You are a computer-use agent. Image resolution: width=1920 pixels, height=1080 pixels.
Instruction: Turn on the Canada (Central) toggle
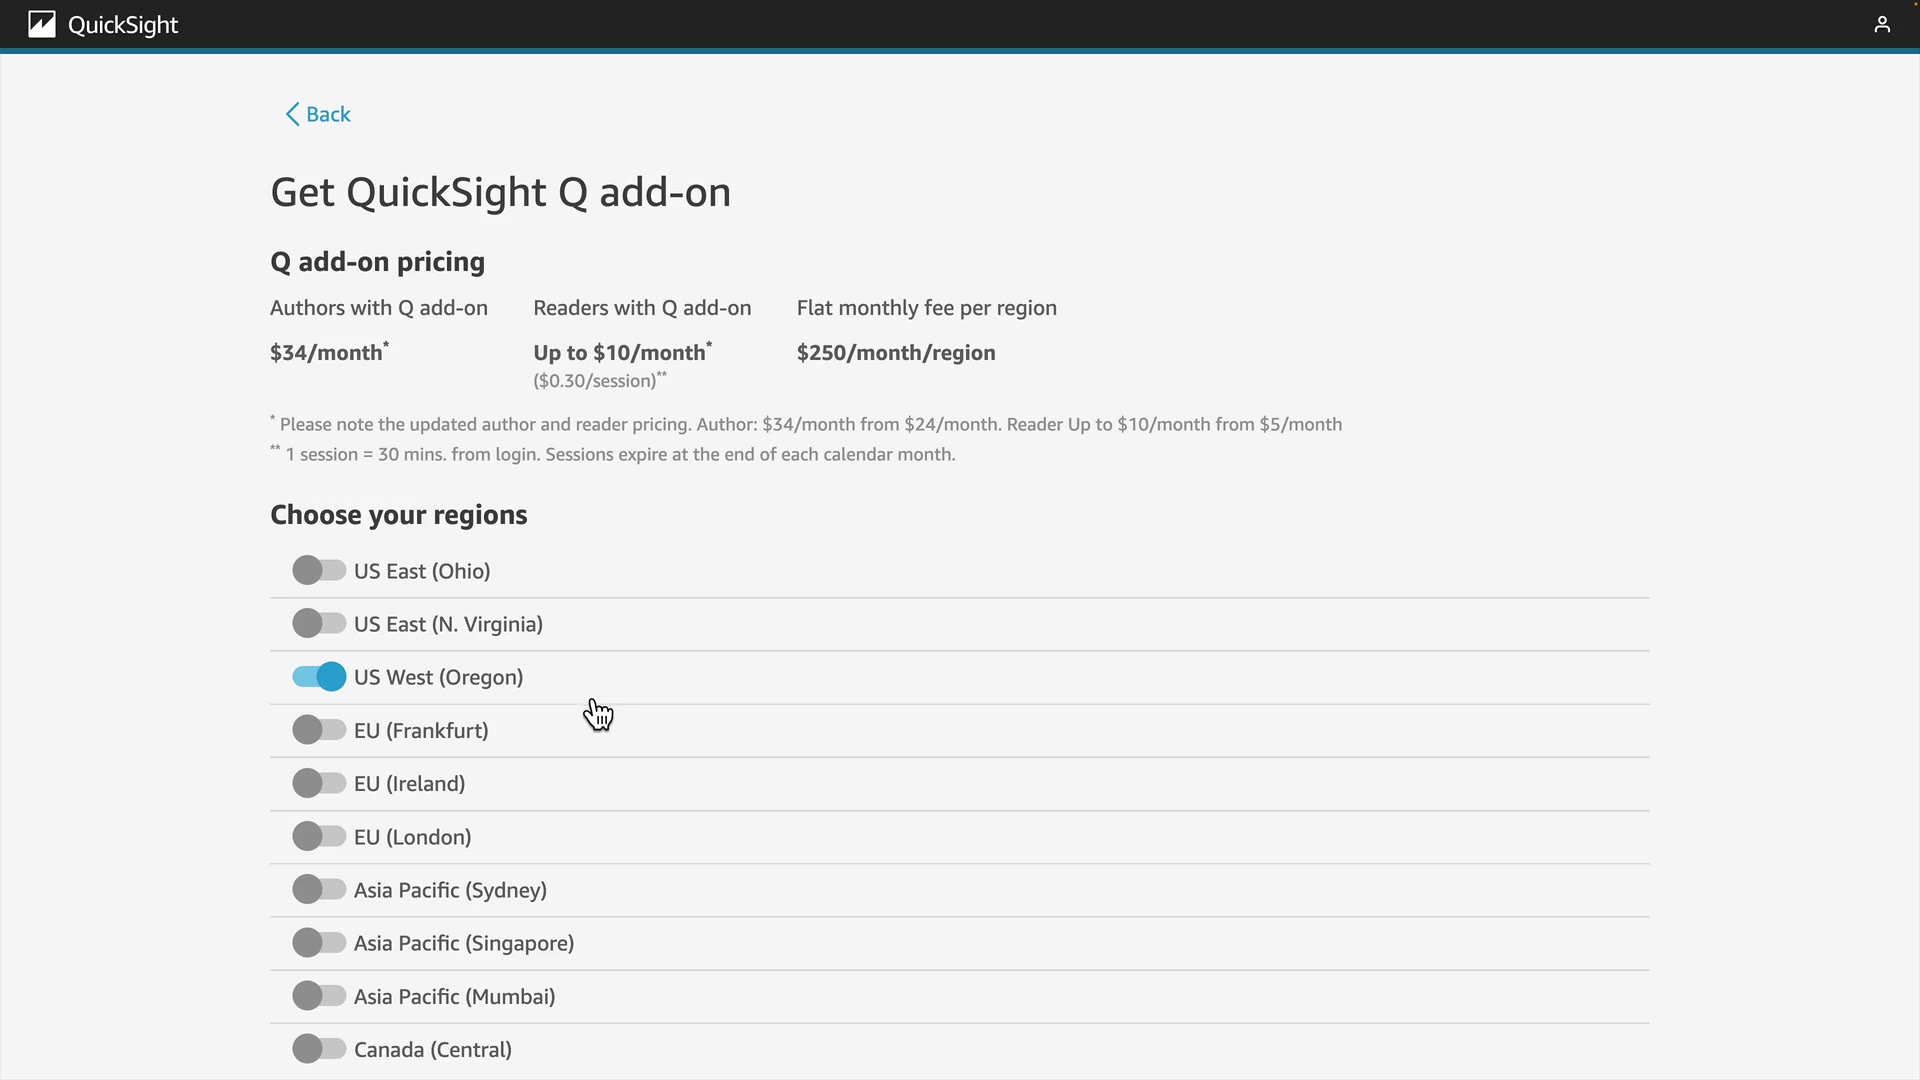pos(319,1049)
